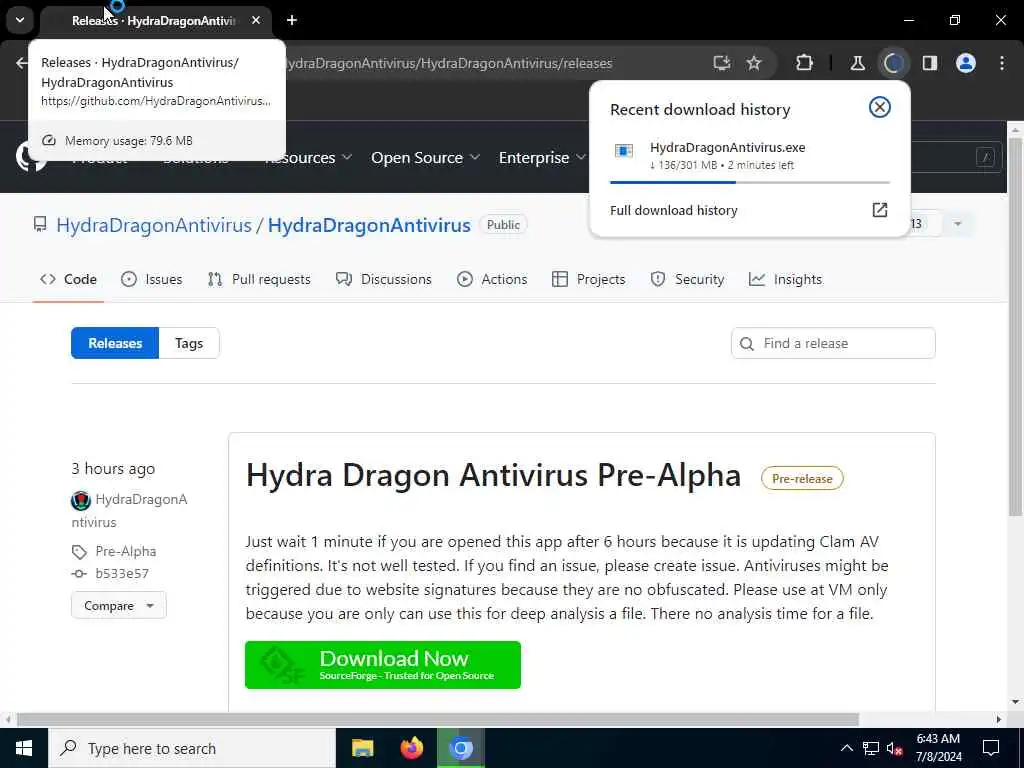Open the Compare dropdown
Screen dimensions: 1024x768
(119, 605)
